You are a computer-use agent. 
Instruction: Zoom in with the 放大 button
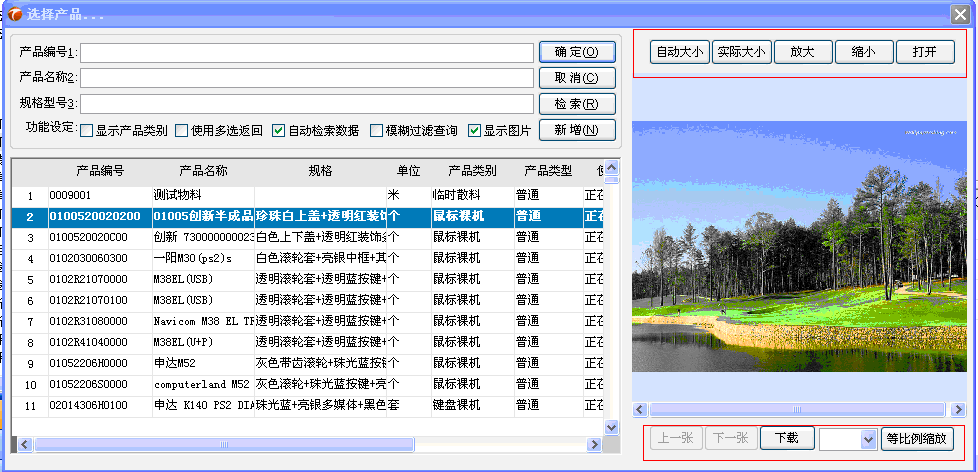click(x=802, y=52)
